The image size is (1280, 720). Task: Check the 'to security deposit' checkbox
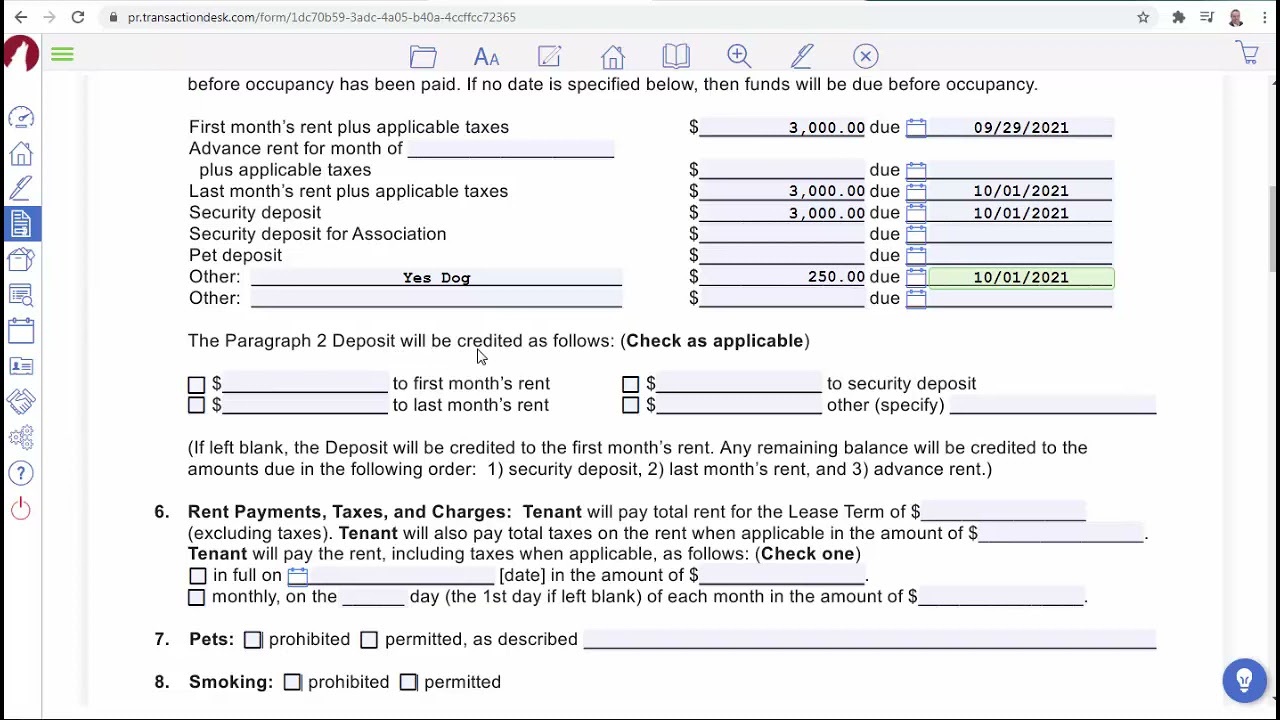coord(630,384)
